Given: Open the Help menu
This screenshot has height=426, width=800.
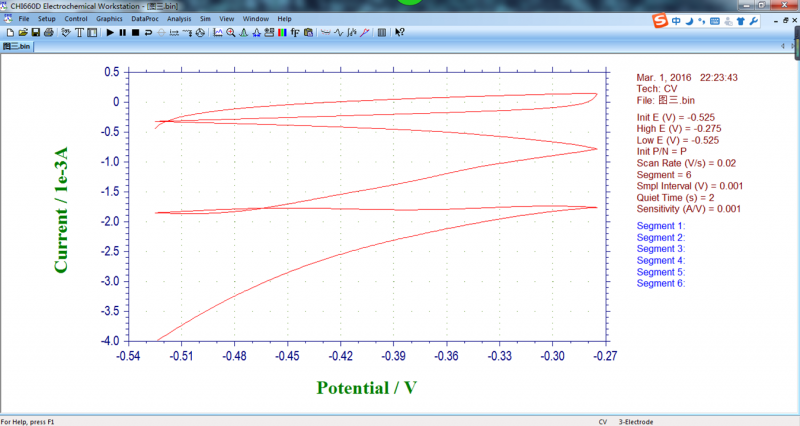Looking at the screenshot, I should 284,19.
